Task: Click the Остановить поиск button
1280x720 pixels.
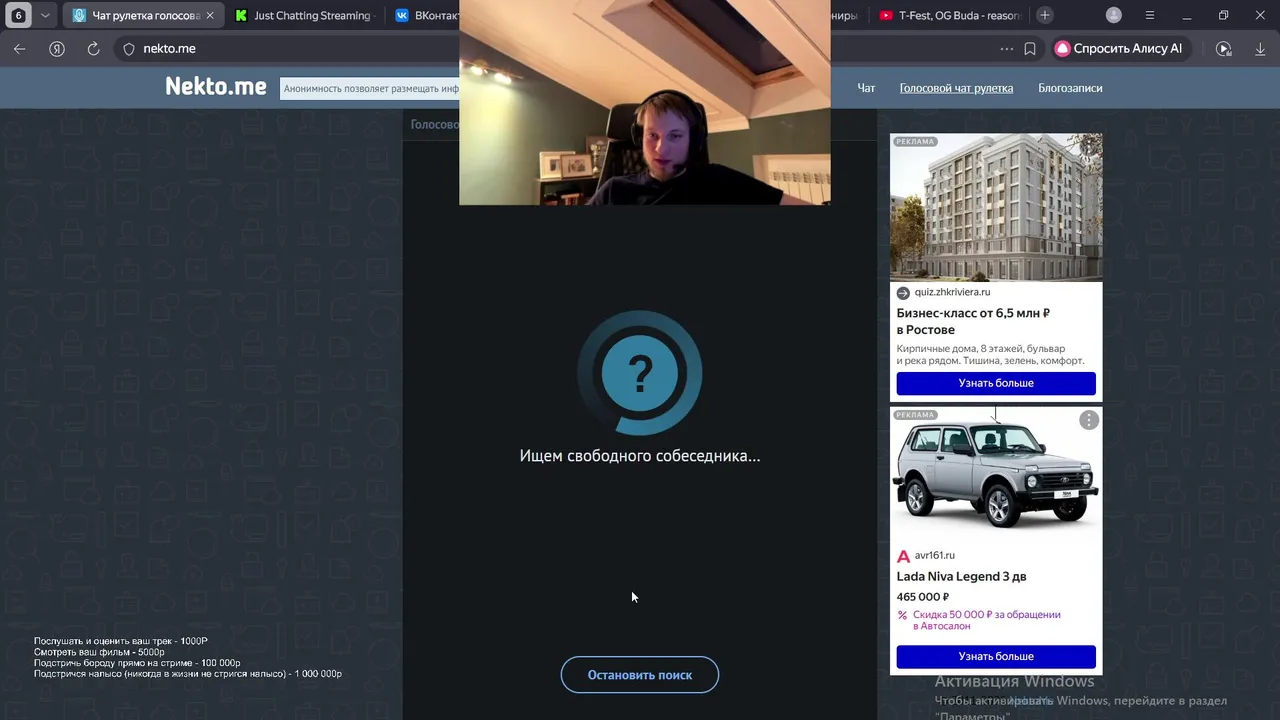Action: [640, 675]
